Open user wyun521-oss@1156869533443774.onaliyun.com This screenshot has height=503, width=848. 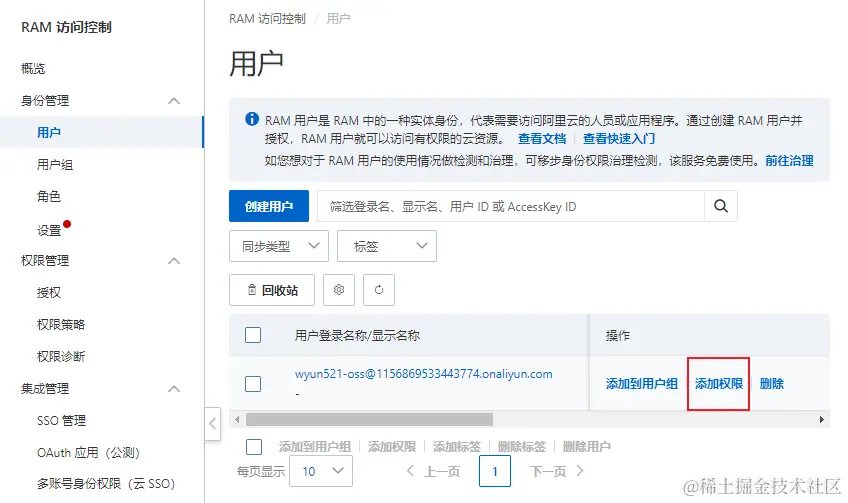click(x=423, y=374)
